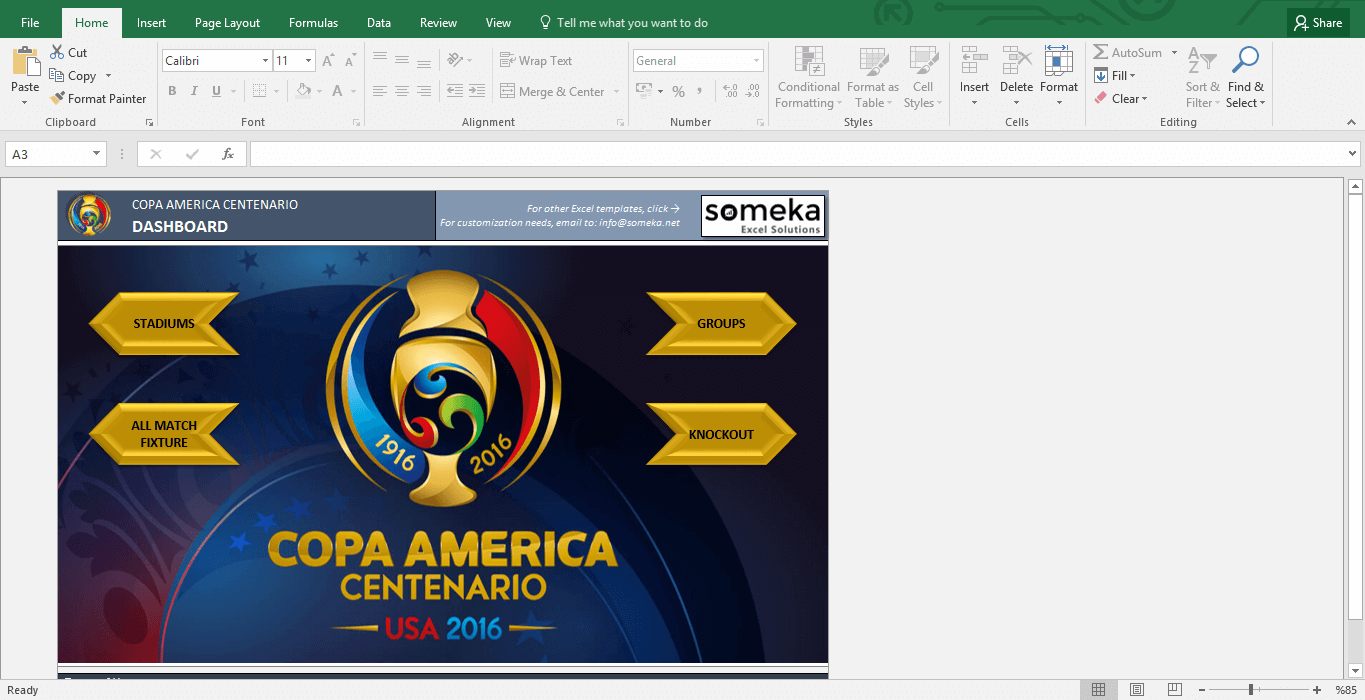
Task: Click the Copy icon
Action: pyautogui.click(x=57, y=76)
